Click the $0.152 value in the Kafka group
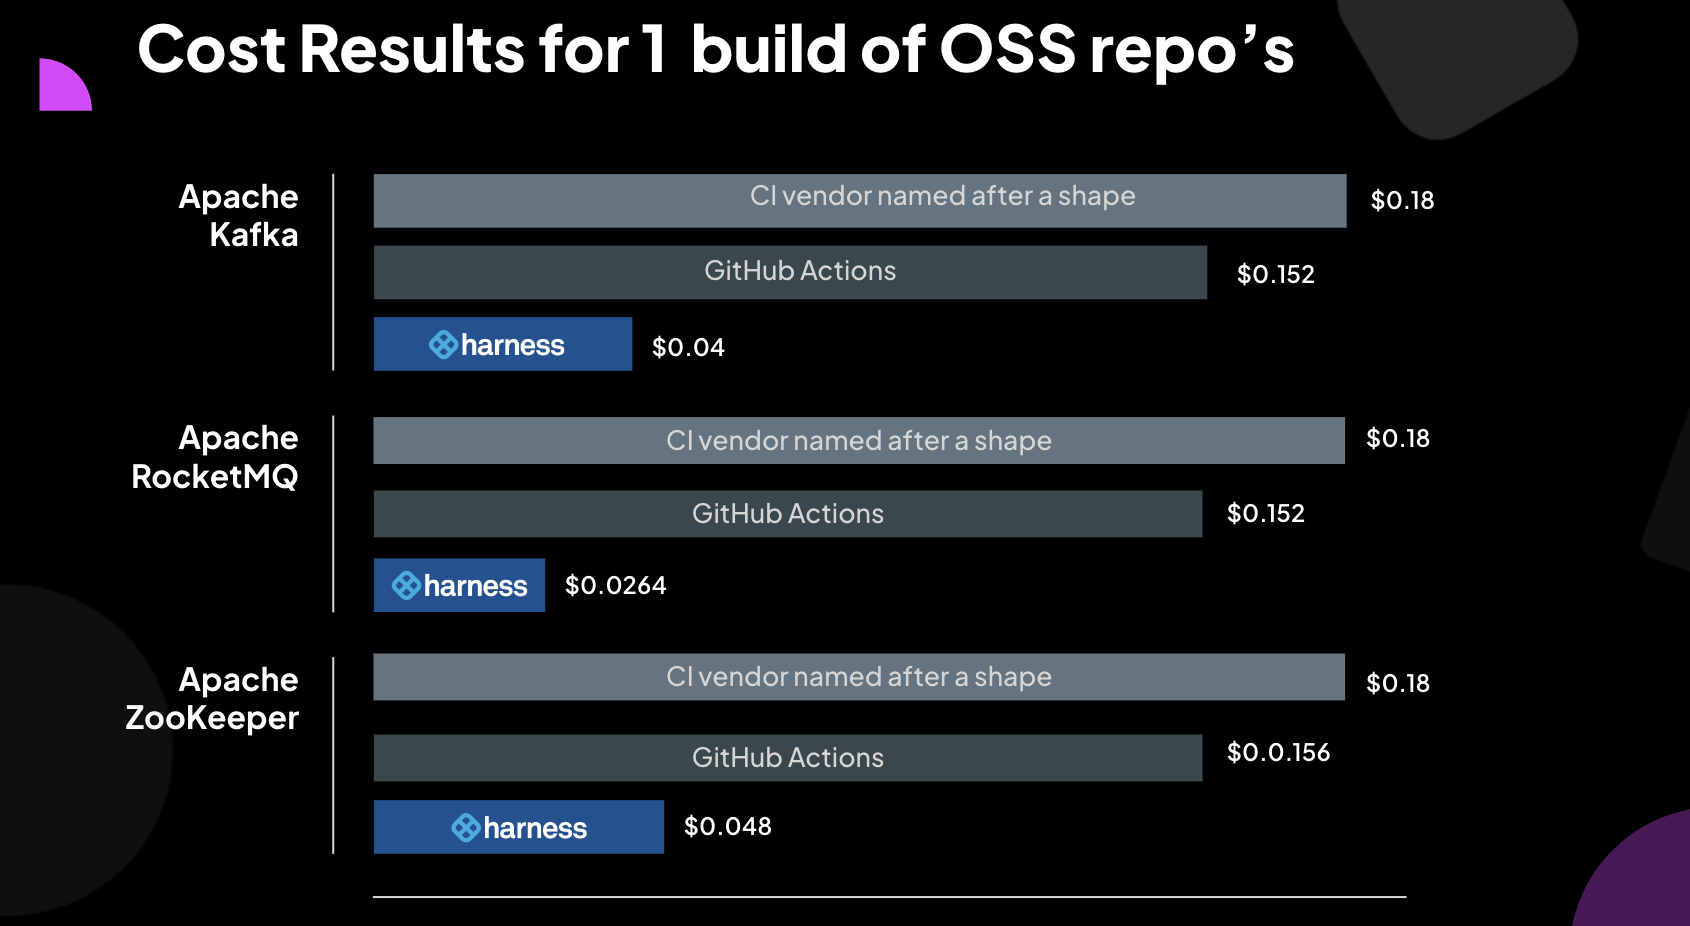Viewport: 1690px width, 926px height. point(1275,275)
